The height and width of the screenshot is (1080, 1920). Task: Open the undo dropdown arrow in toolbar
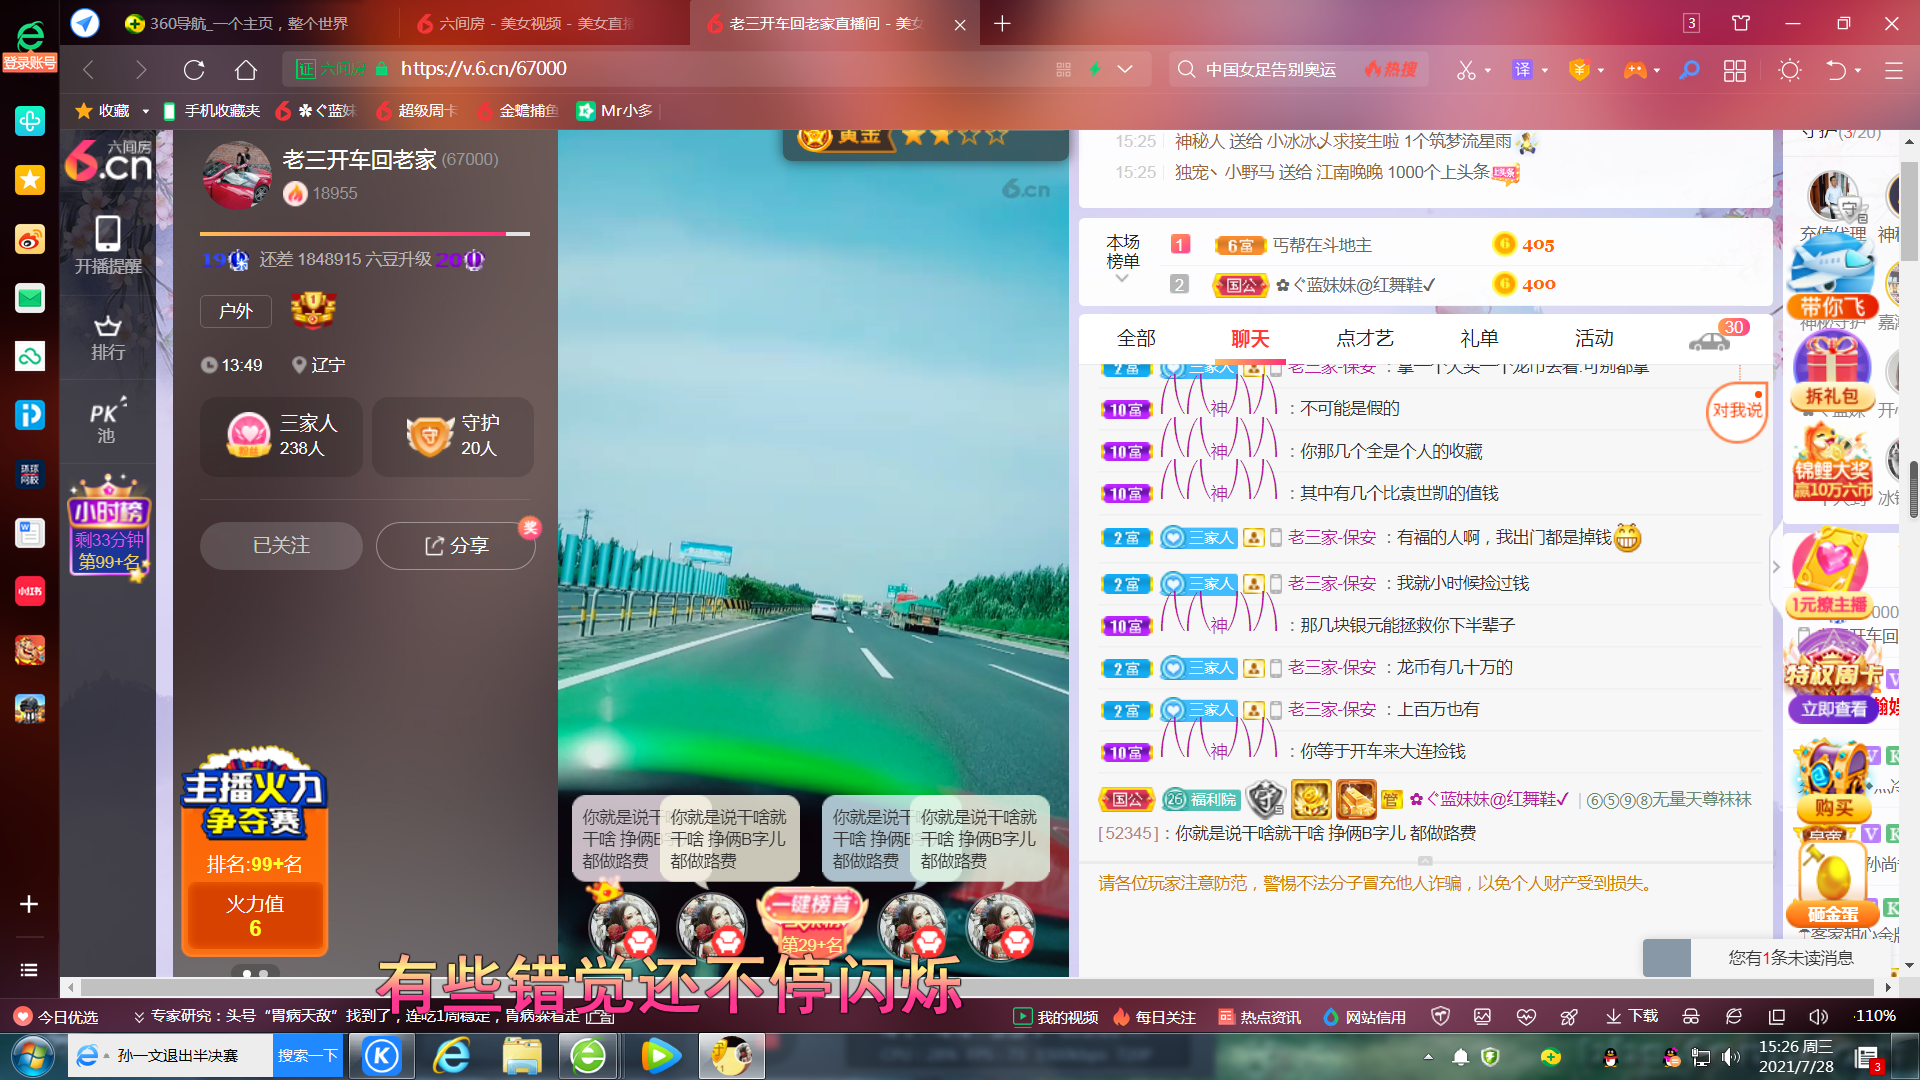pyautogui.click(x=1858, y=70)
